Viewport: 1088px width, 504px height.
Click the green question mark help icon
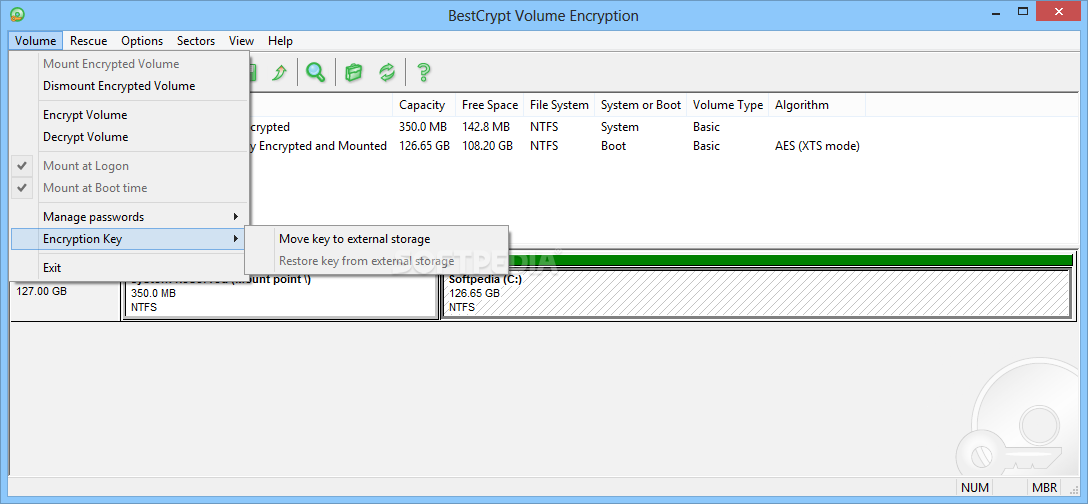pos(423,72)
